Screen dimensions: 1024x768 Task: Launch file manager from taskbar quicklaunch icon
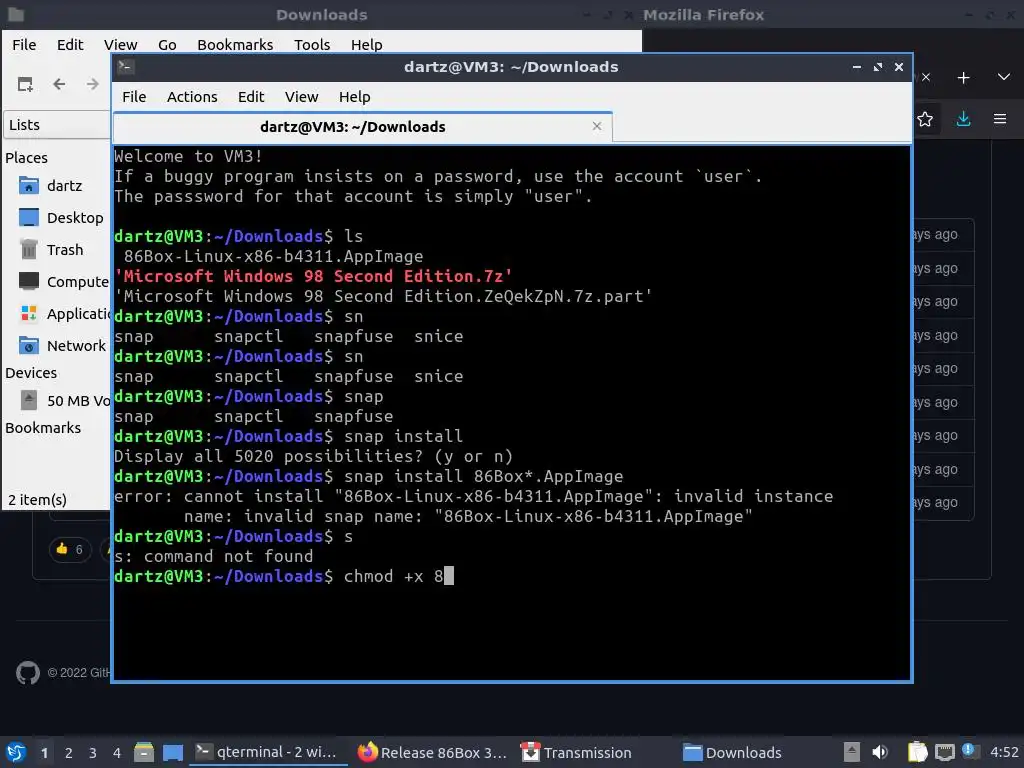[144, 752]
